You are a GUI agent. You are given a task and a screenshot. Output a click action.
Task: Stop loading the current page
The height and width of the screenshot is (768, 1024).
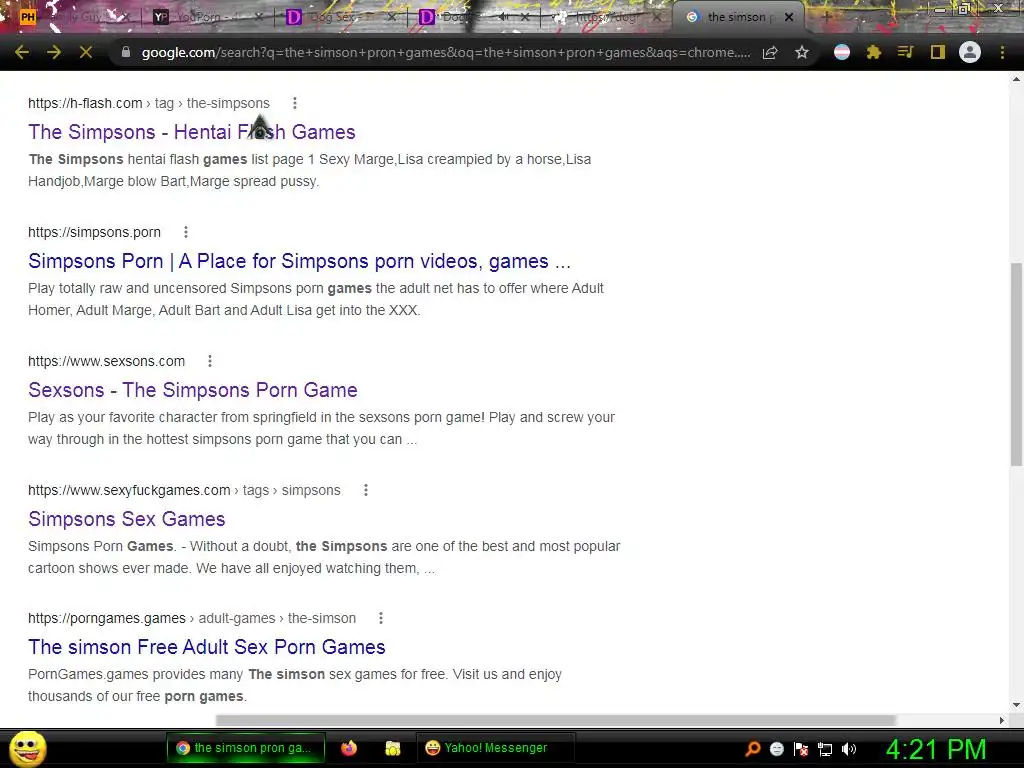click(86, 52)
